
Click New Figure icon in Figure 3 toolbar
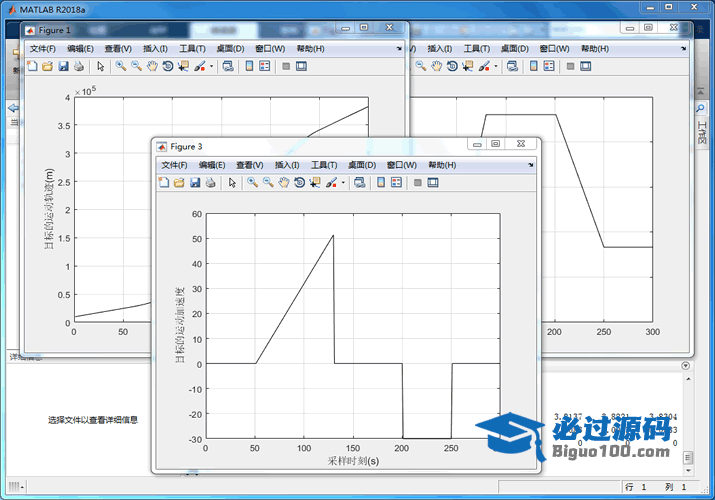pyautogui.click(x=164, y=183)
